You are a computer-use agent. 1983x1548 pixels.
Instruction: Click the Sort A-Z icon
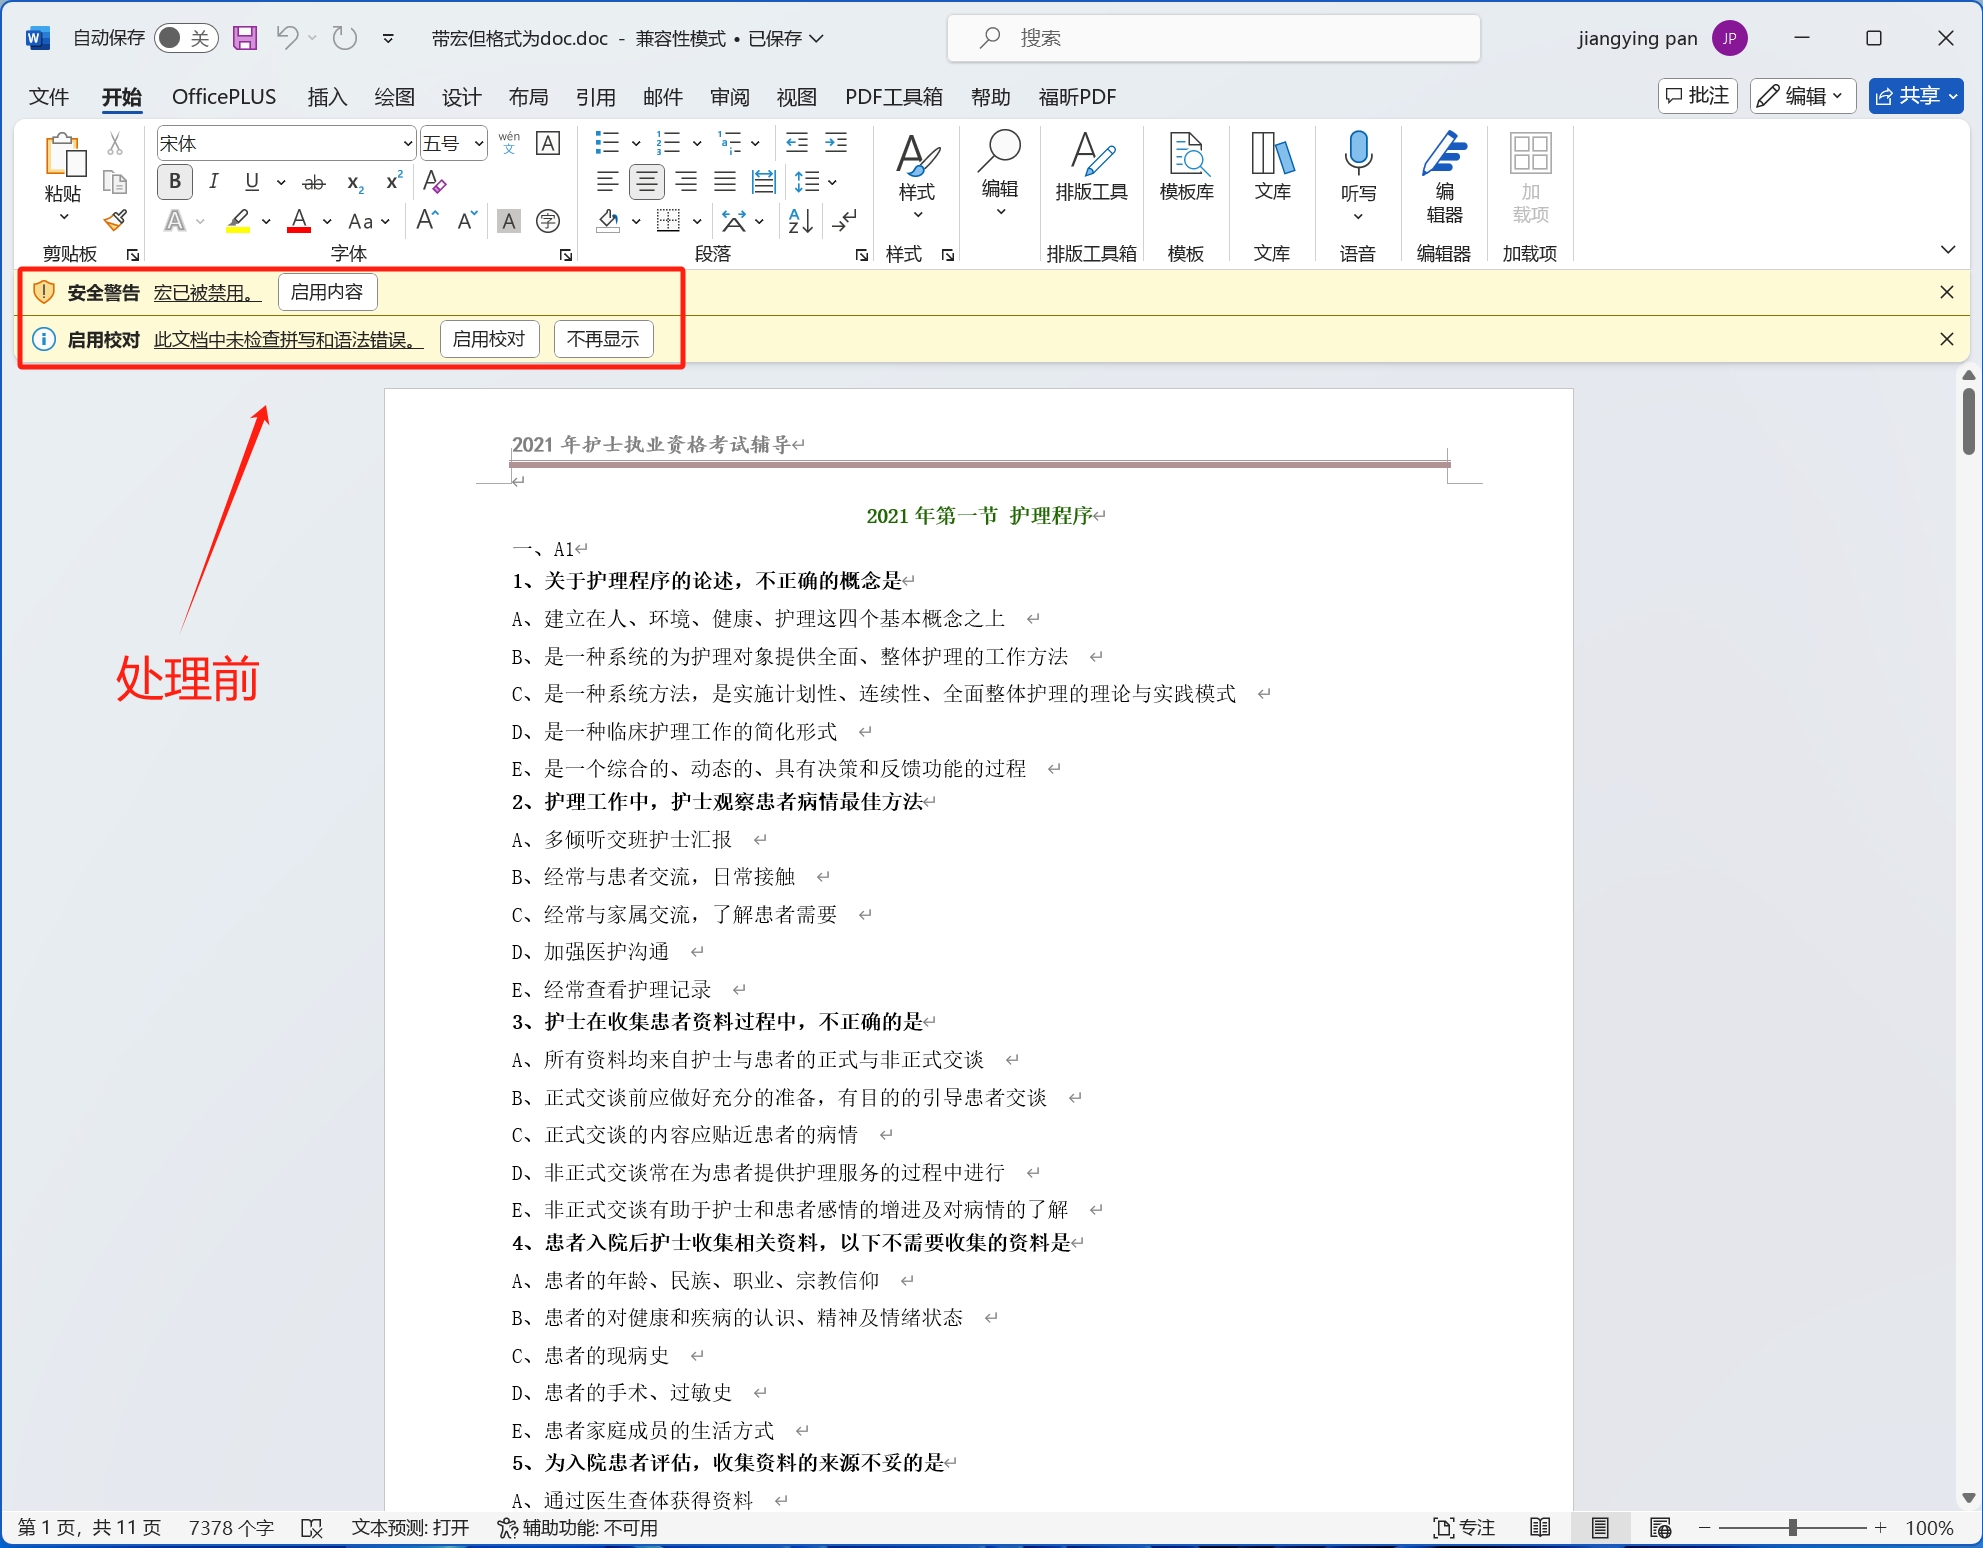click(800, 221)
